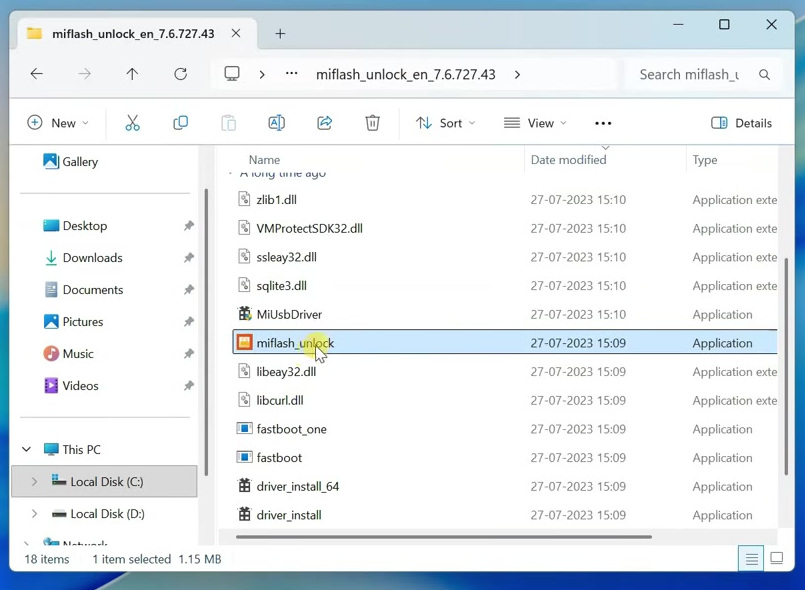Click the pin icon next to Downloads
Image resolution: width=805 pixels, height=590 pixels.
(189, 257)
